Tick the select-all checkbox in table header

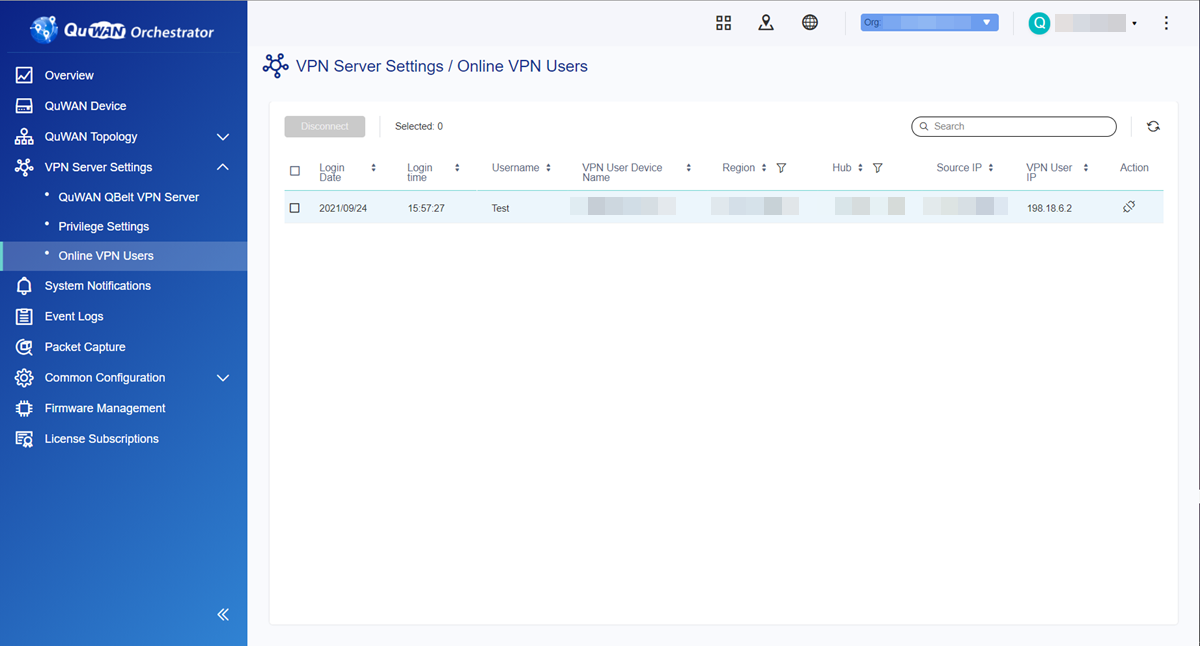(x=295, y=171)
